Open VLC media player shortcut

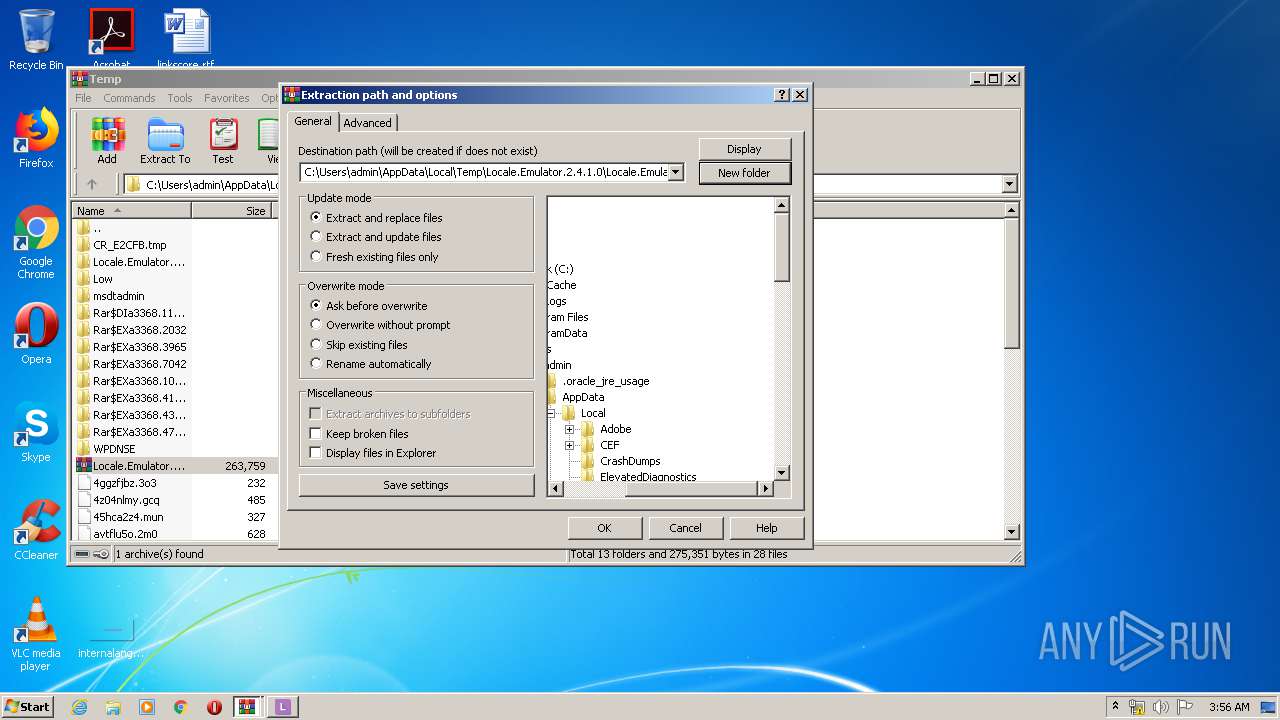36,634
